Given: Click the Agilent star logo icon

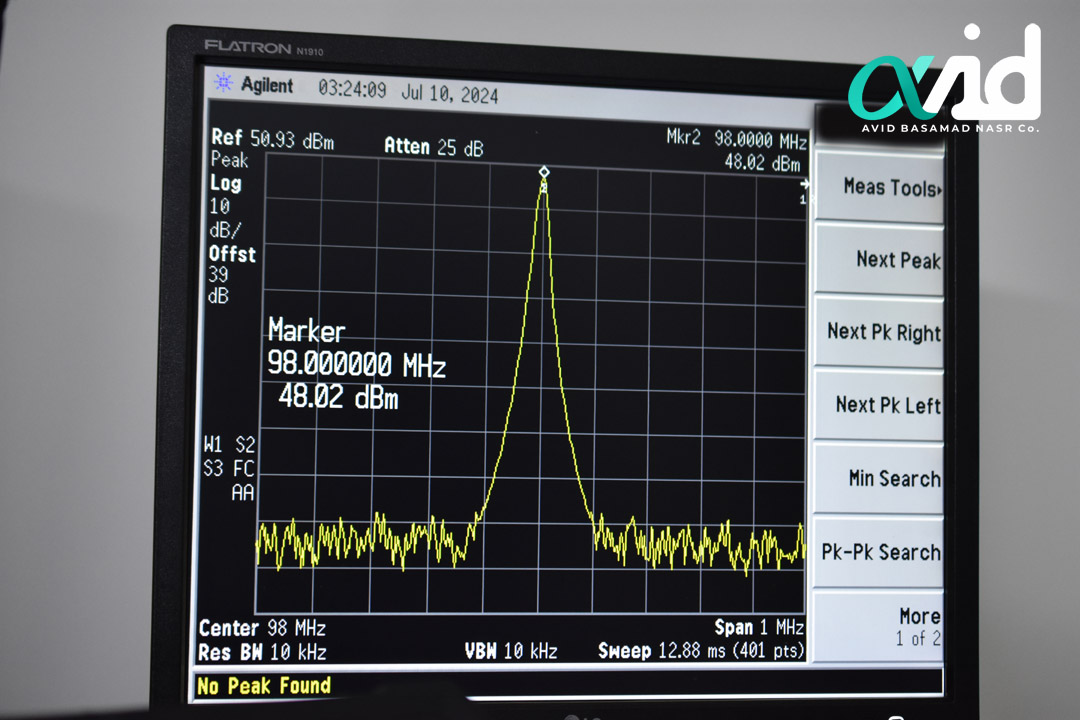Looking at the screenshot, I should click(223, 83).
